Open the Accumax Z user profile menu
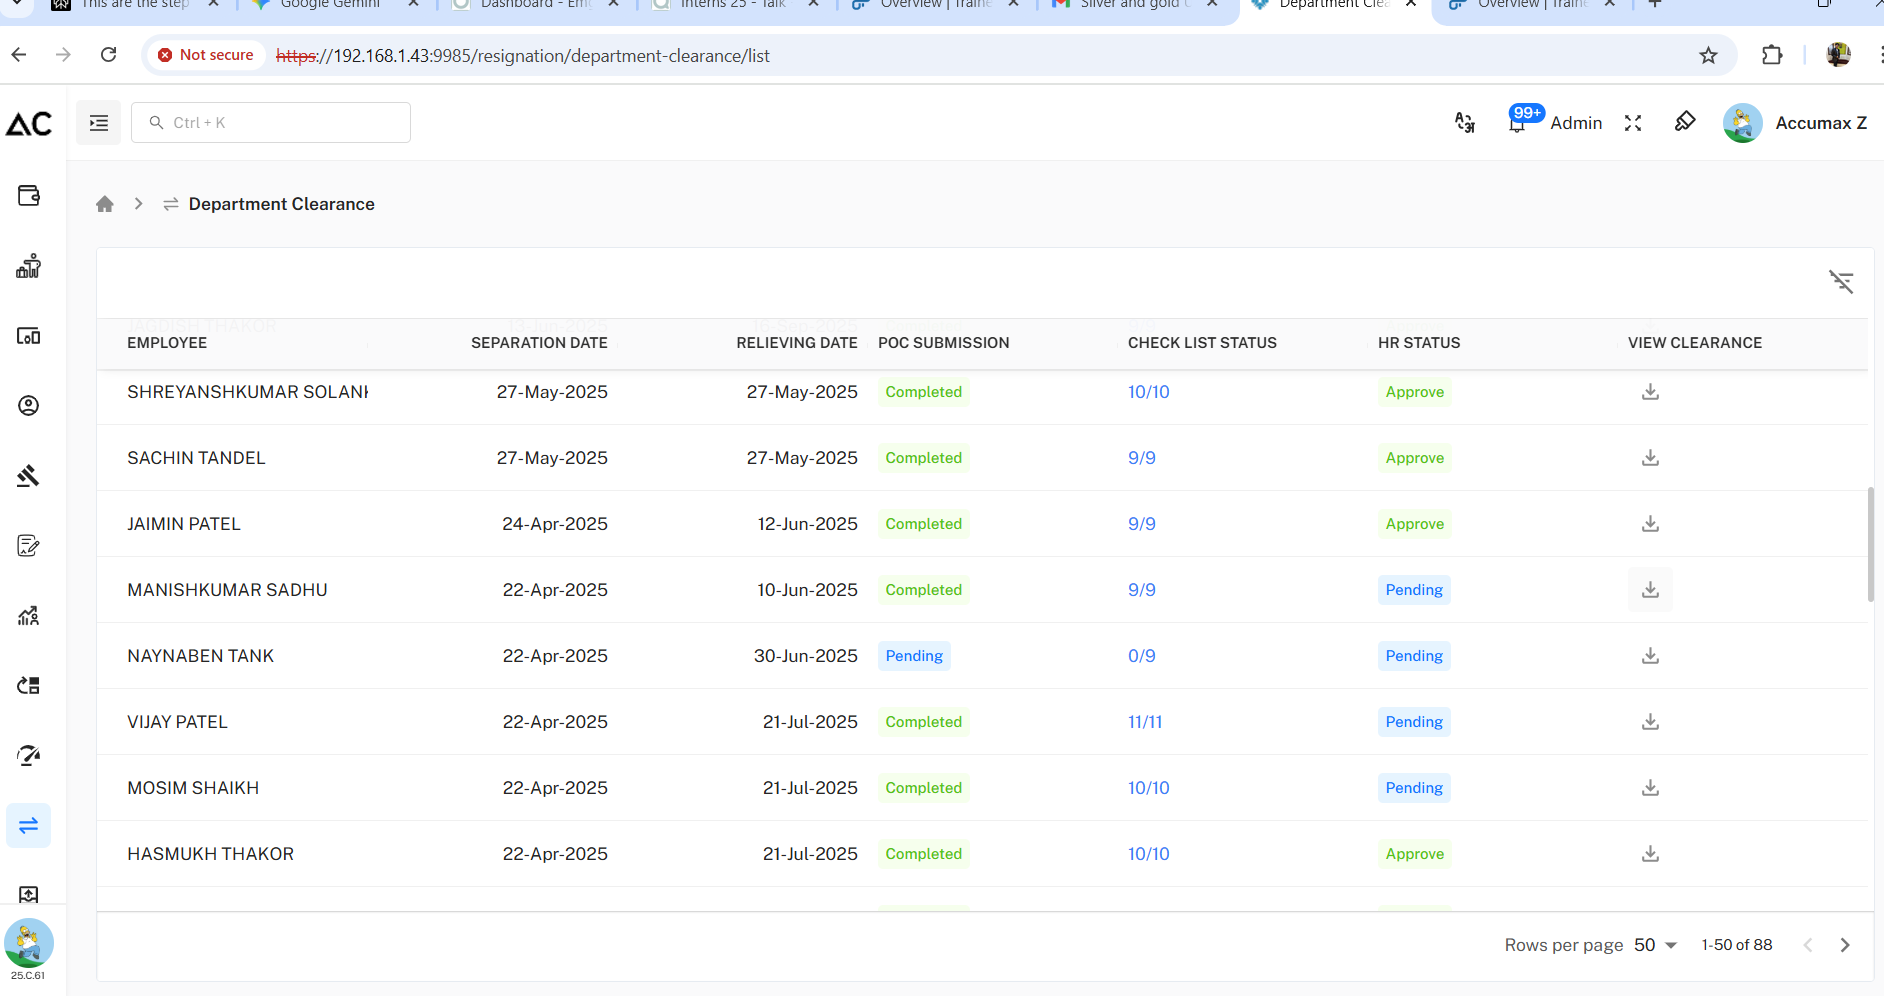 point(1795,123)
